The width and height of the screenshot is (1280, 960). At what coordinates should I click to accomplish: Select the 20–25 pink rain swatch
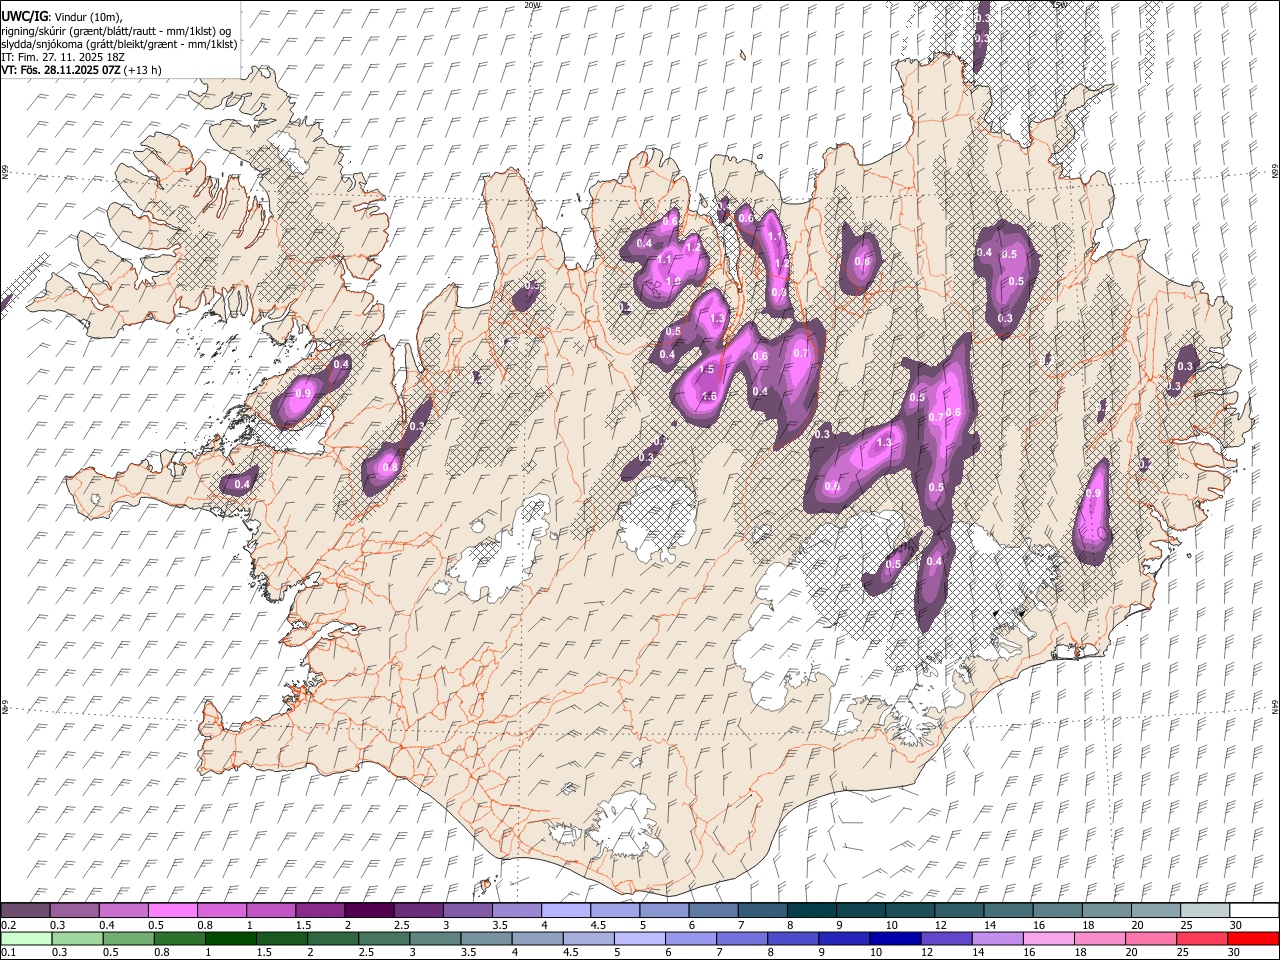tap(1151, 939)
